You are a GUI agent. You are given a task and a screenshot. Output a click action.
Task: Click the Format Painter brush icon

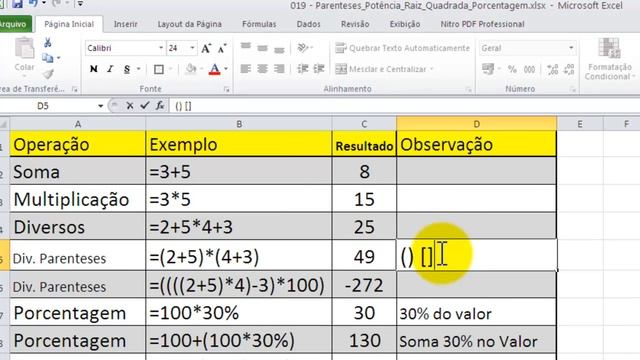(48, 74)
